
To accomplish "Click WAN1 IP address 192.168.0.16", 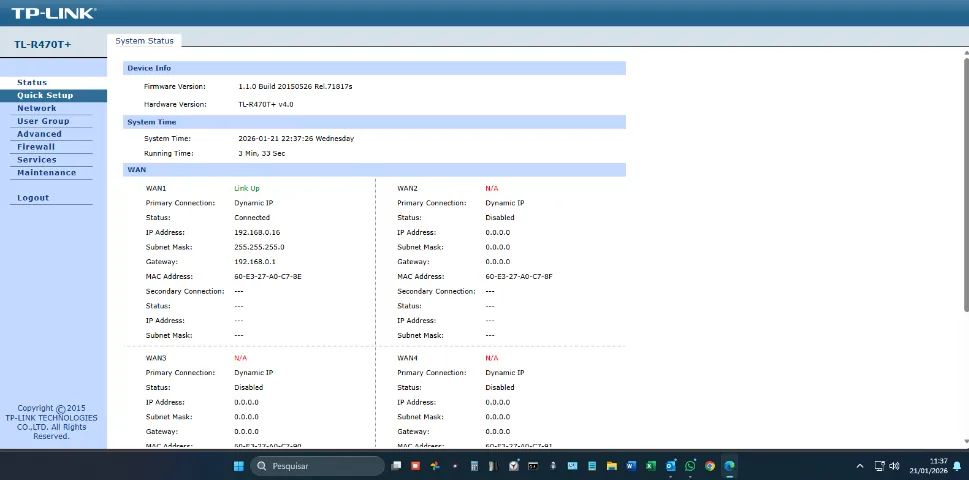I will (257, 232).
